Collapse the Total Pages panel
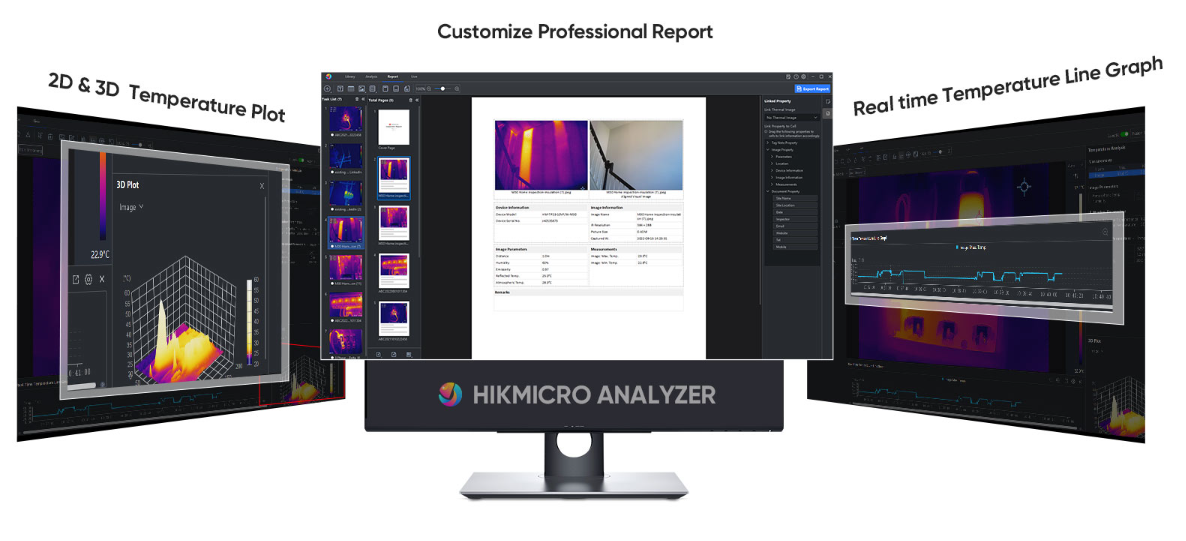The width and height of the screenshot is (1186, 541). coord(415,100)
